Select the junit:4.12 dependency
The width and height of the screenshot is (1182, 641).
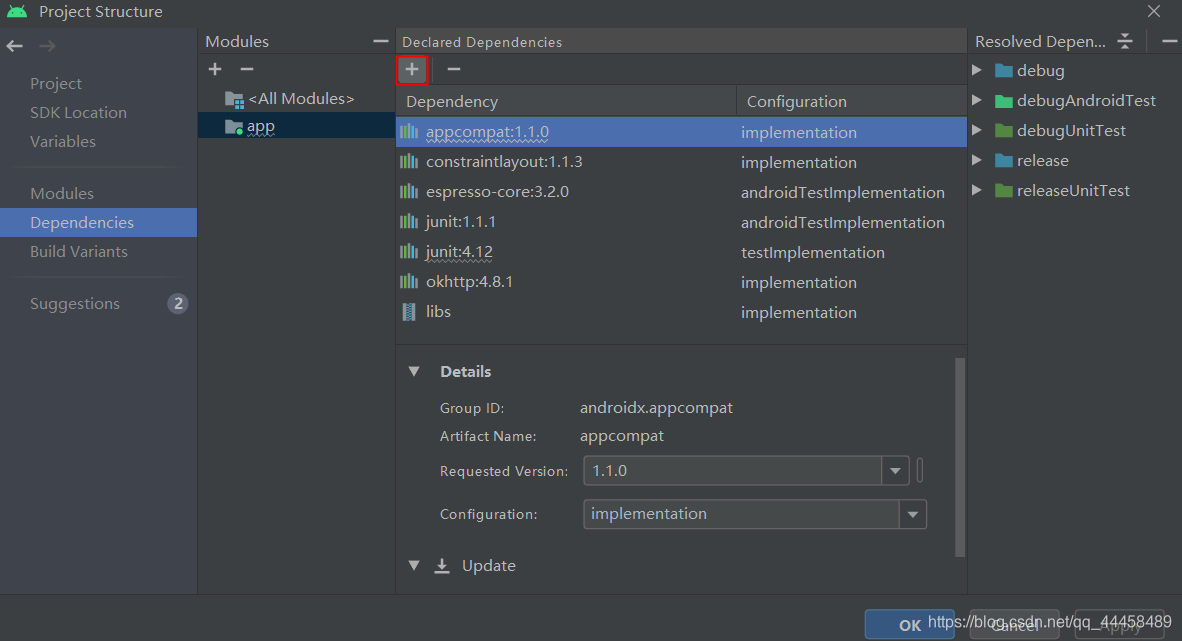pyautogui.click(x=681, y=252)
